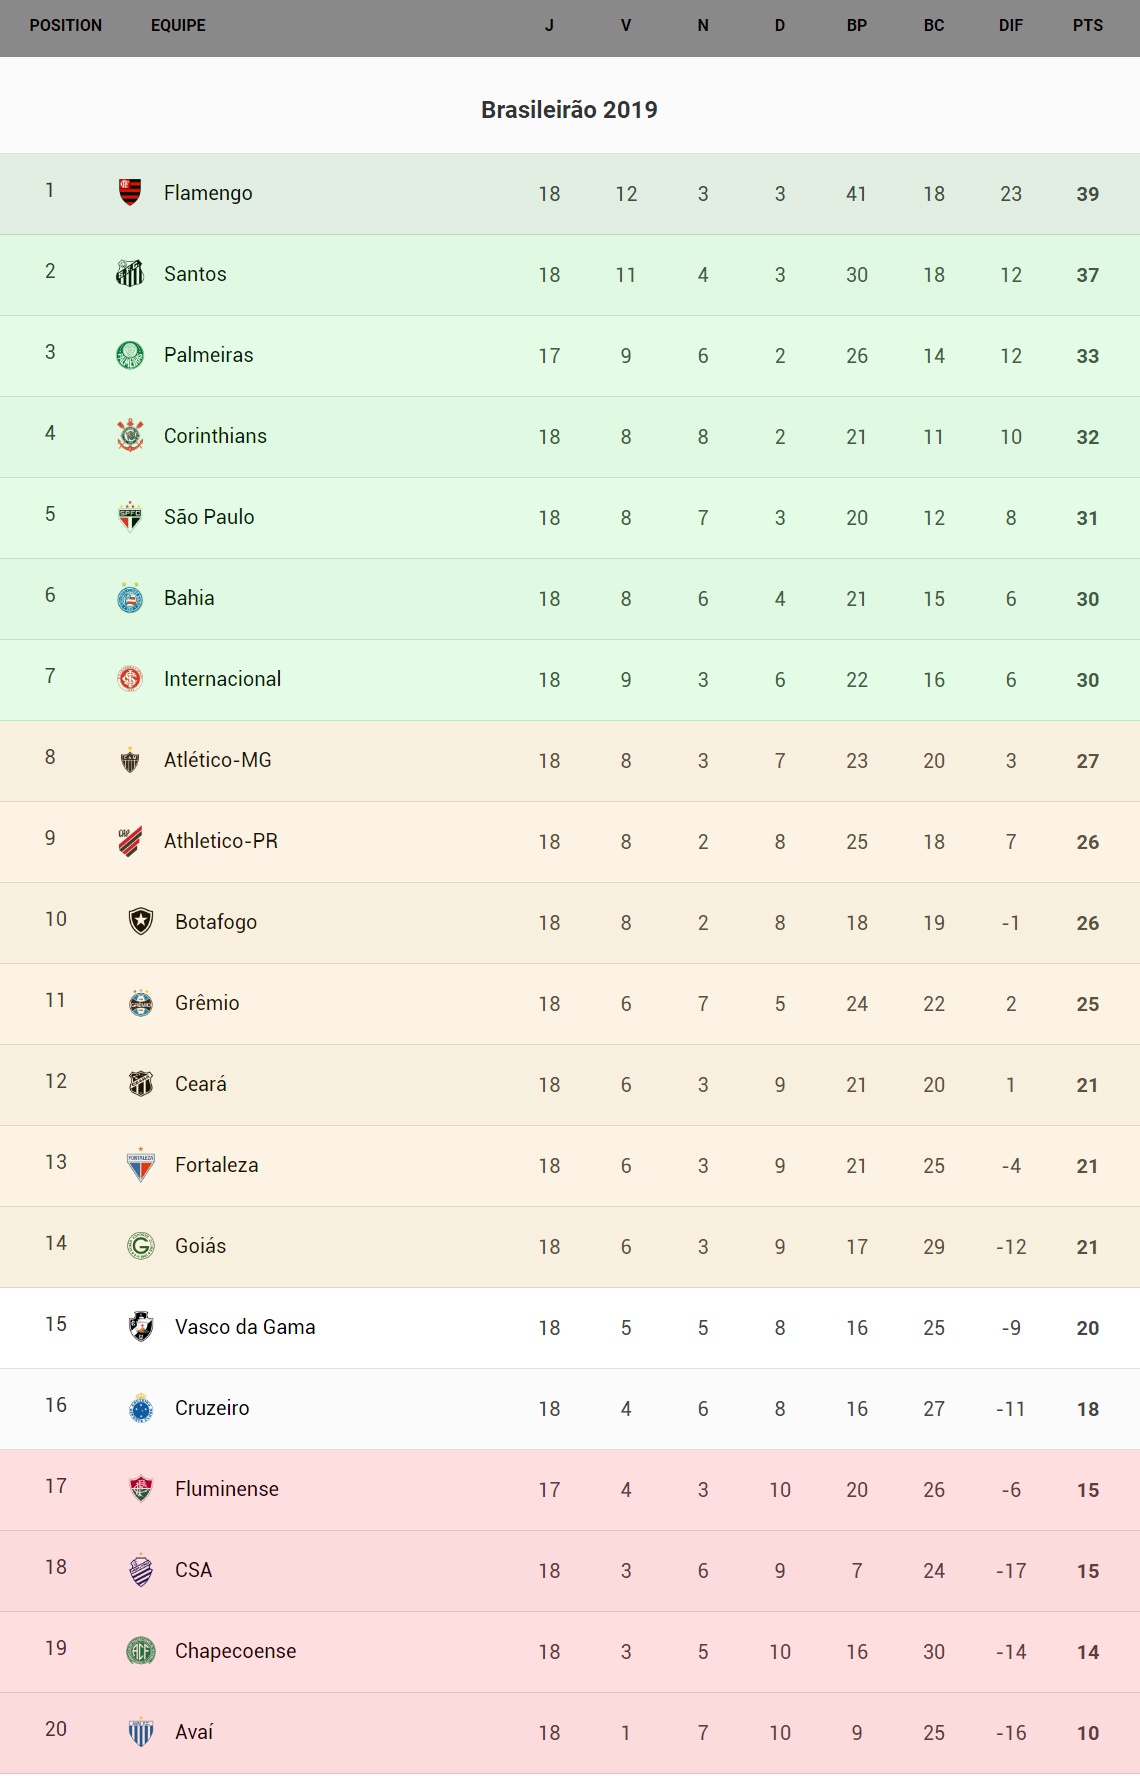The image size is (1140, 1776).
Task: Click Avaí's points total of 10
Action: click(x=1087, y=1733)
